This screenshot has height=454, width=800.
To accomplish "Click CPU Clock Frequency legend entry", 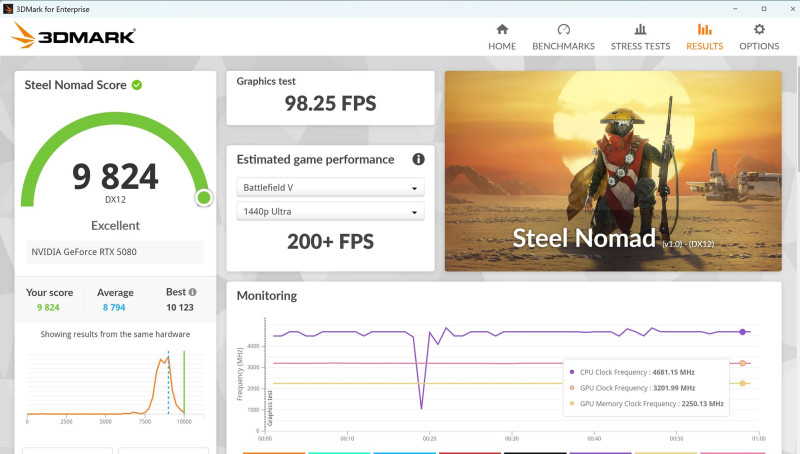I will click(x=632, y=372).
